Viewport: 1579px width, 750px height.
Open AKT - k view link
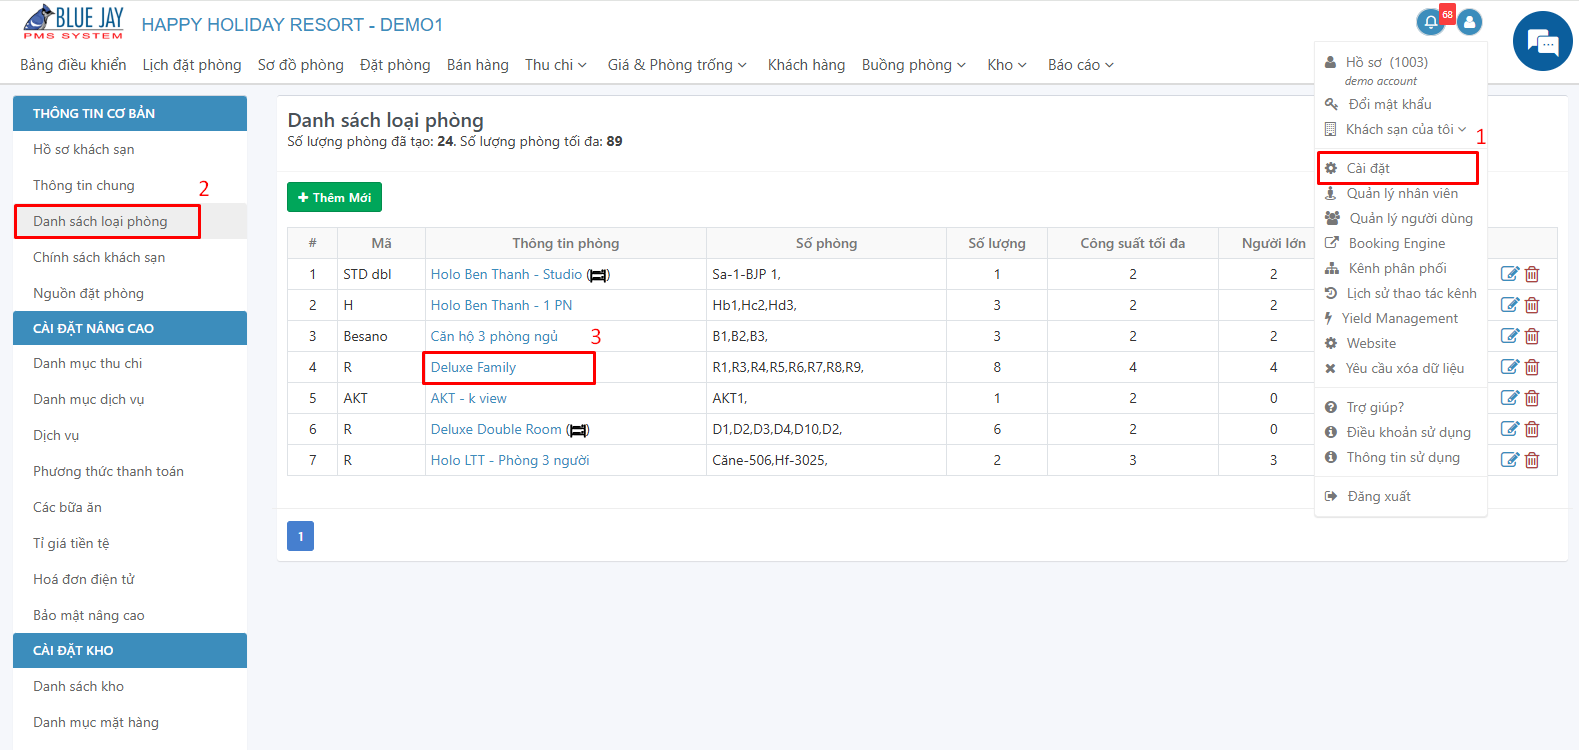point(468,398)
